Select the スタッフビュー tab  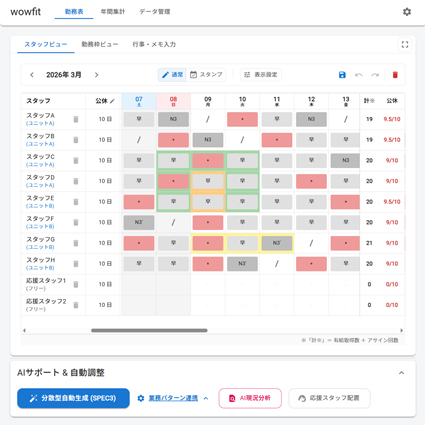46,44
